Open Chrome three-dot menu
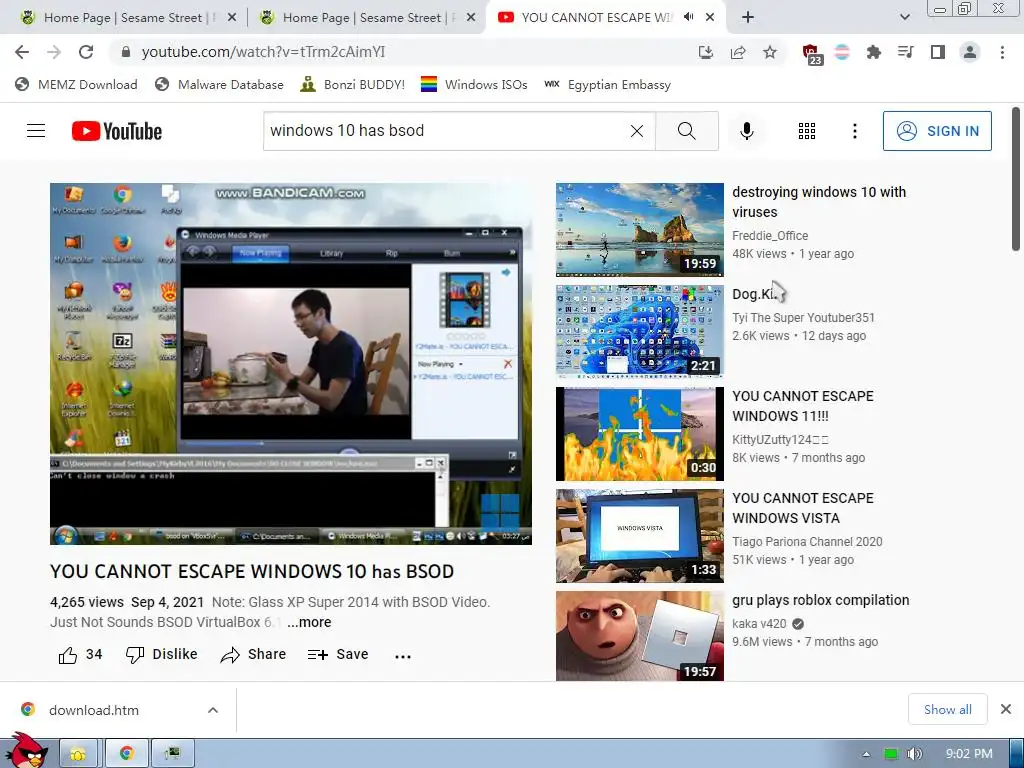 1002,52
